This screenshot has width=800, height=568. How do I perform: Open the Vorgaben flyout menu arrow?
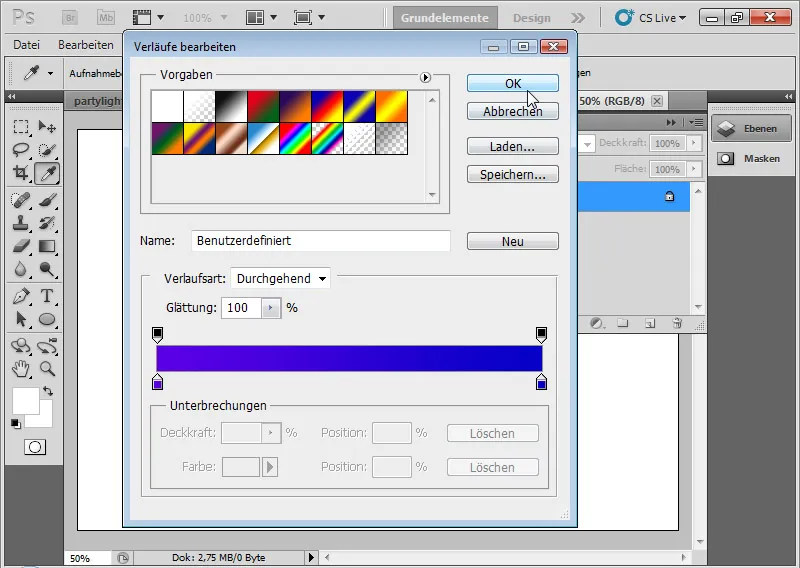[x=425, y=78]
